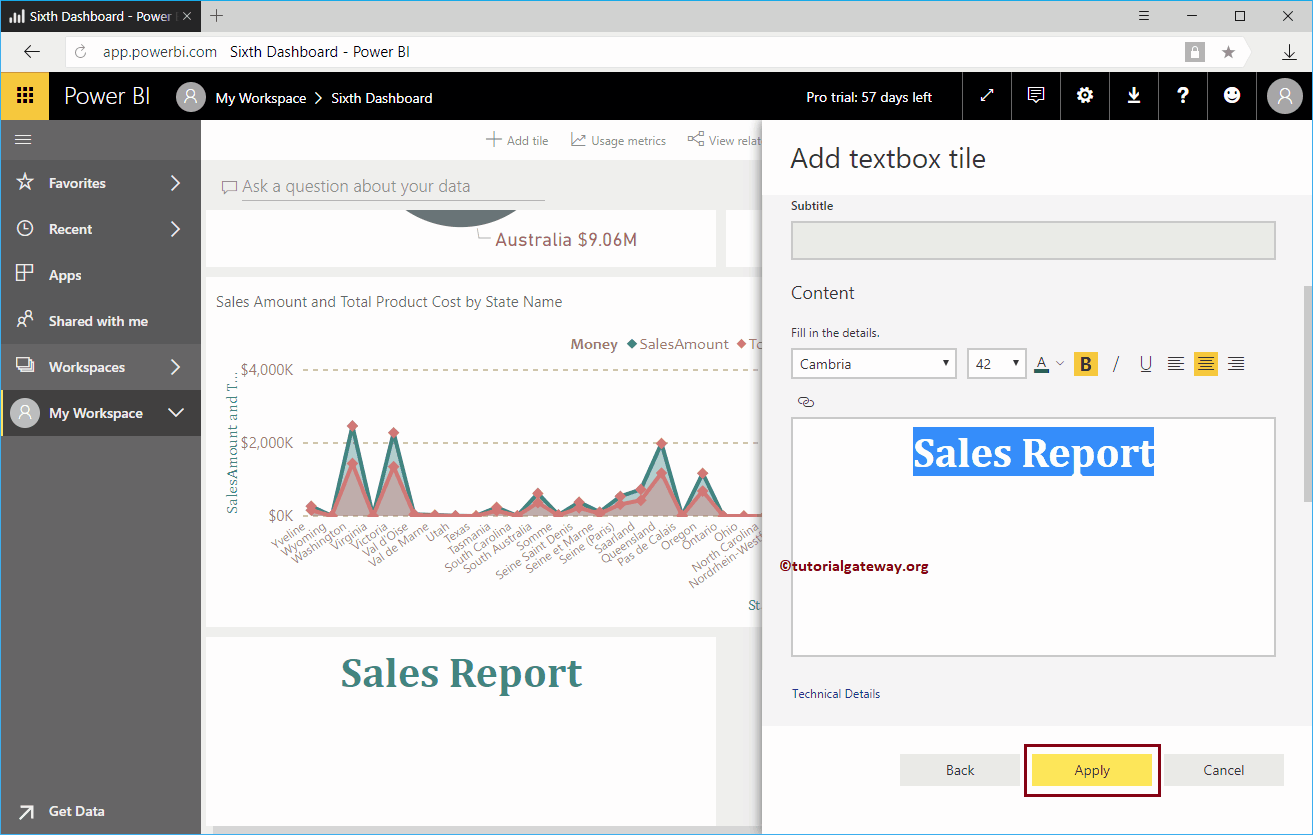The image size is (1313, 835).
Task: Open Usage metrics in toolbar
Action: click(618, 140)
